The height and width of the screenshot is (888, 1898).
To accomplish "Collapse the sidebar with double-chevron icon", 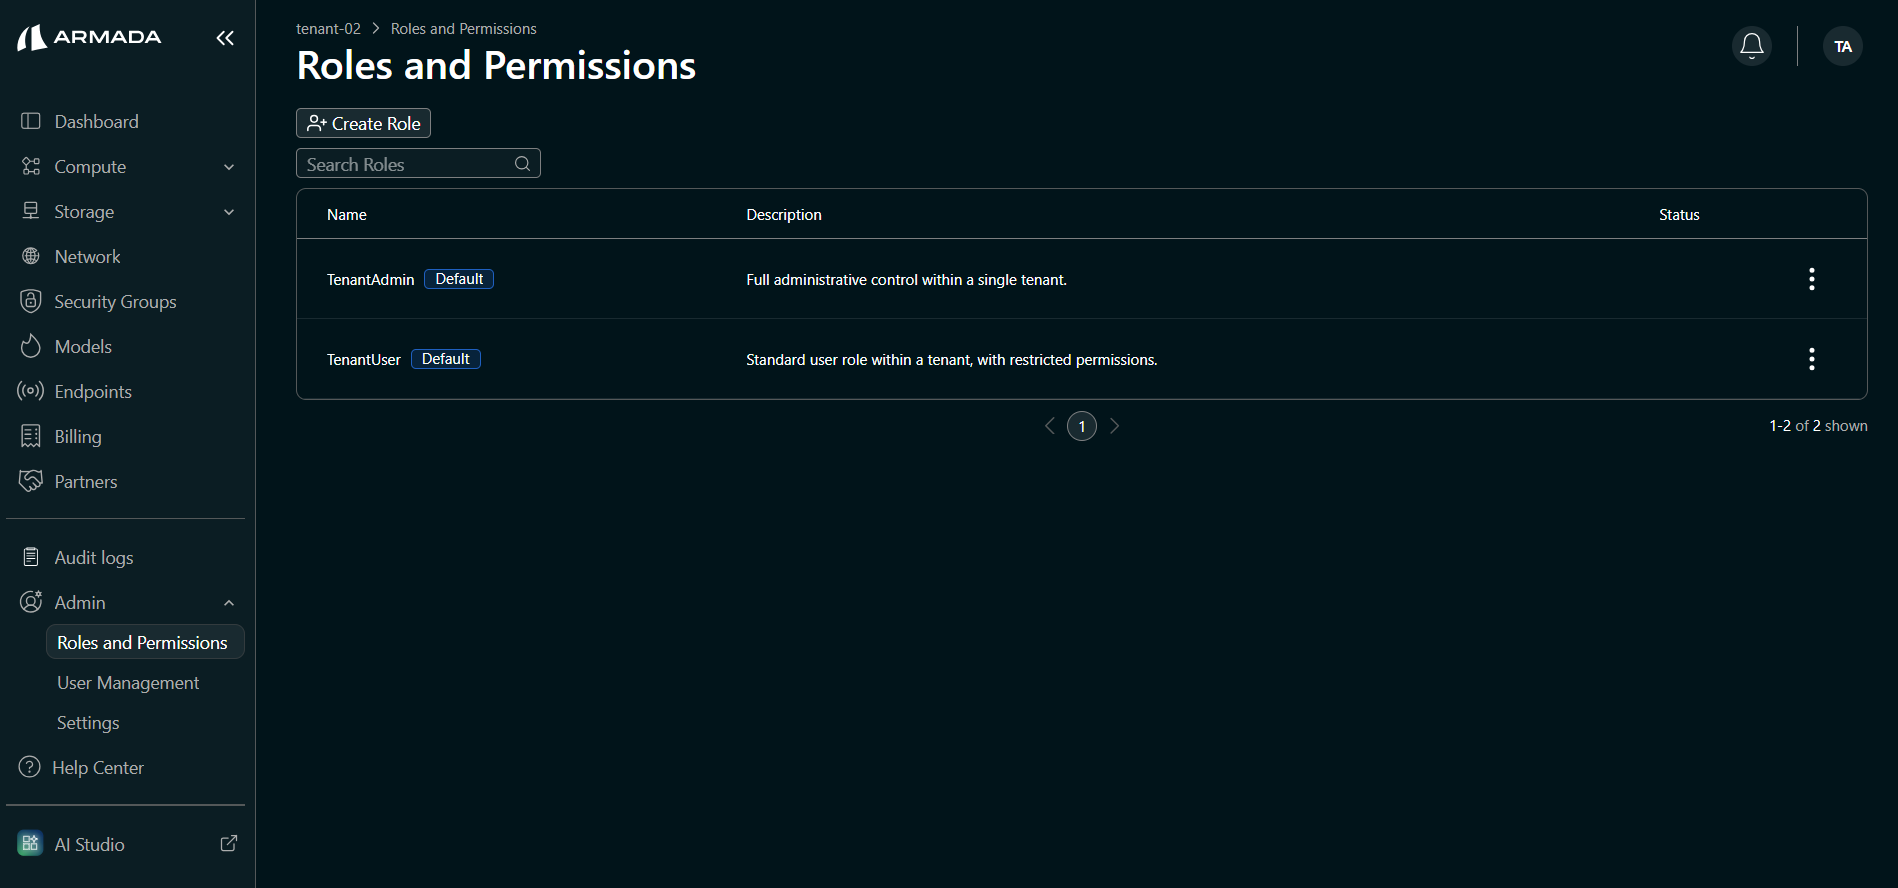I will [x=225, y=38].
